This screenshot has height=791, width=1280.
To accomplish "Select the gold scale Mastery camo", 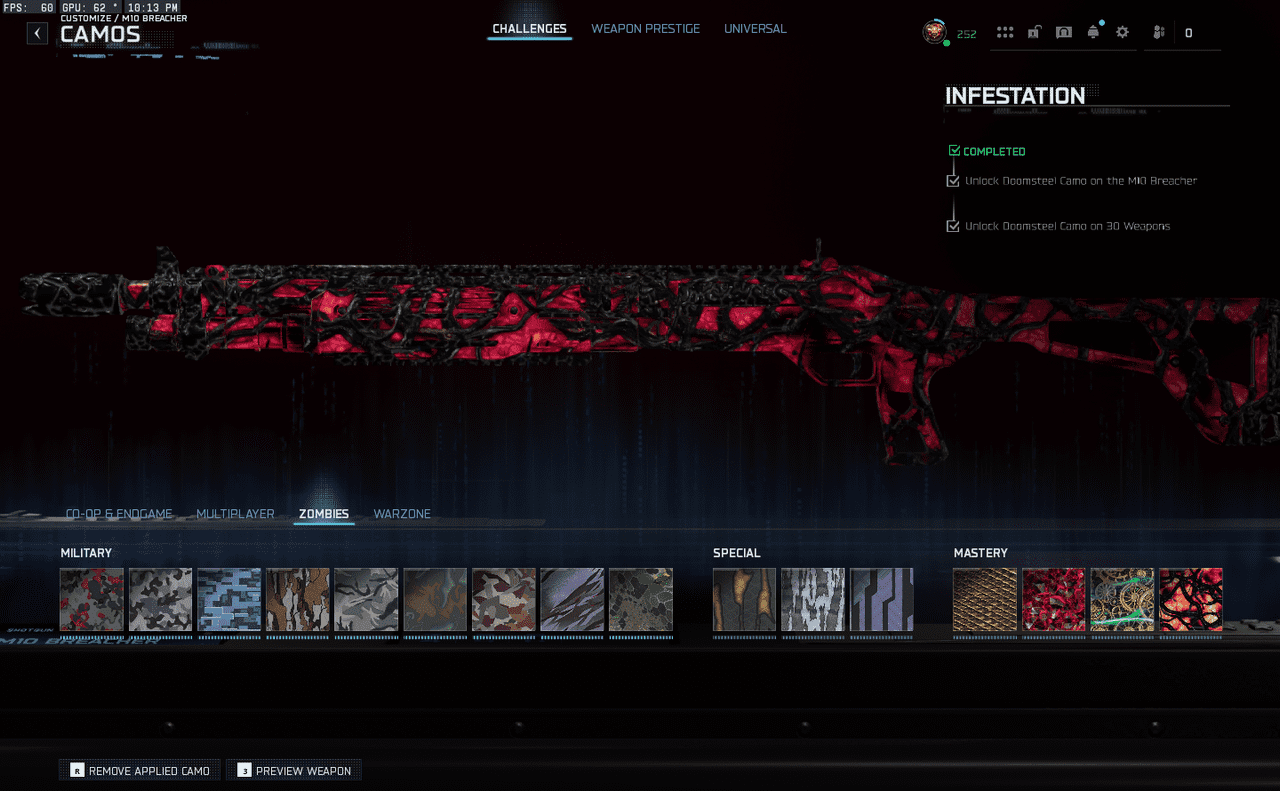I will 984,600.
